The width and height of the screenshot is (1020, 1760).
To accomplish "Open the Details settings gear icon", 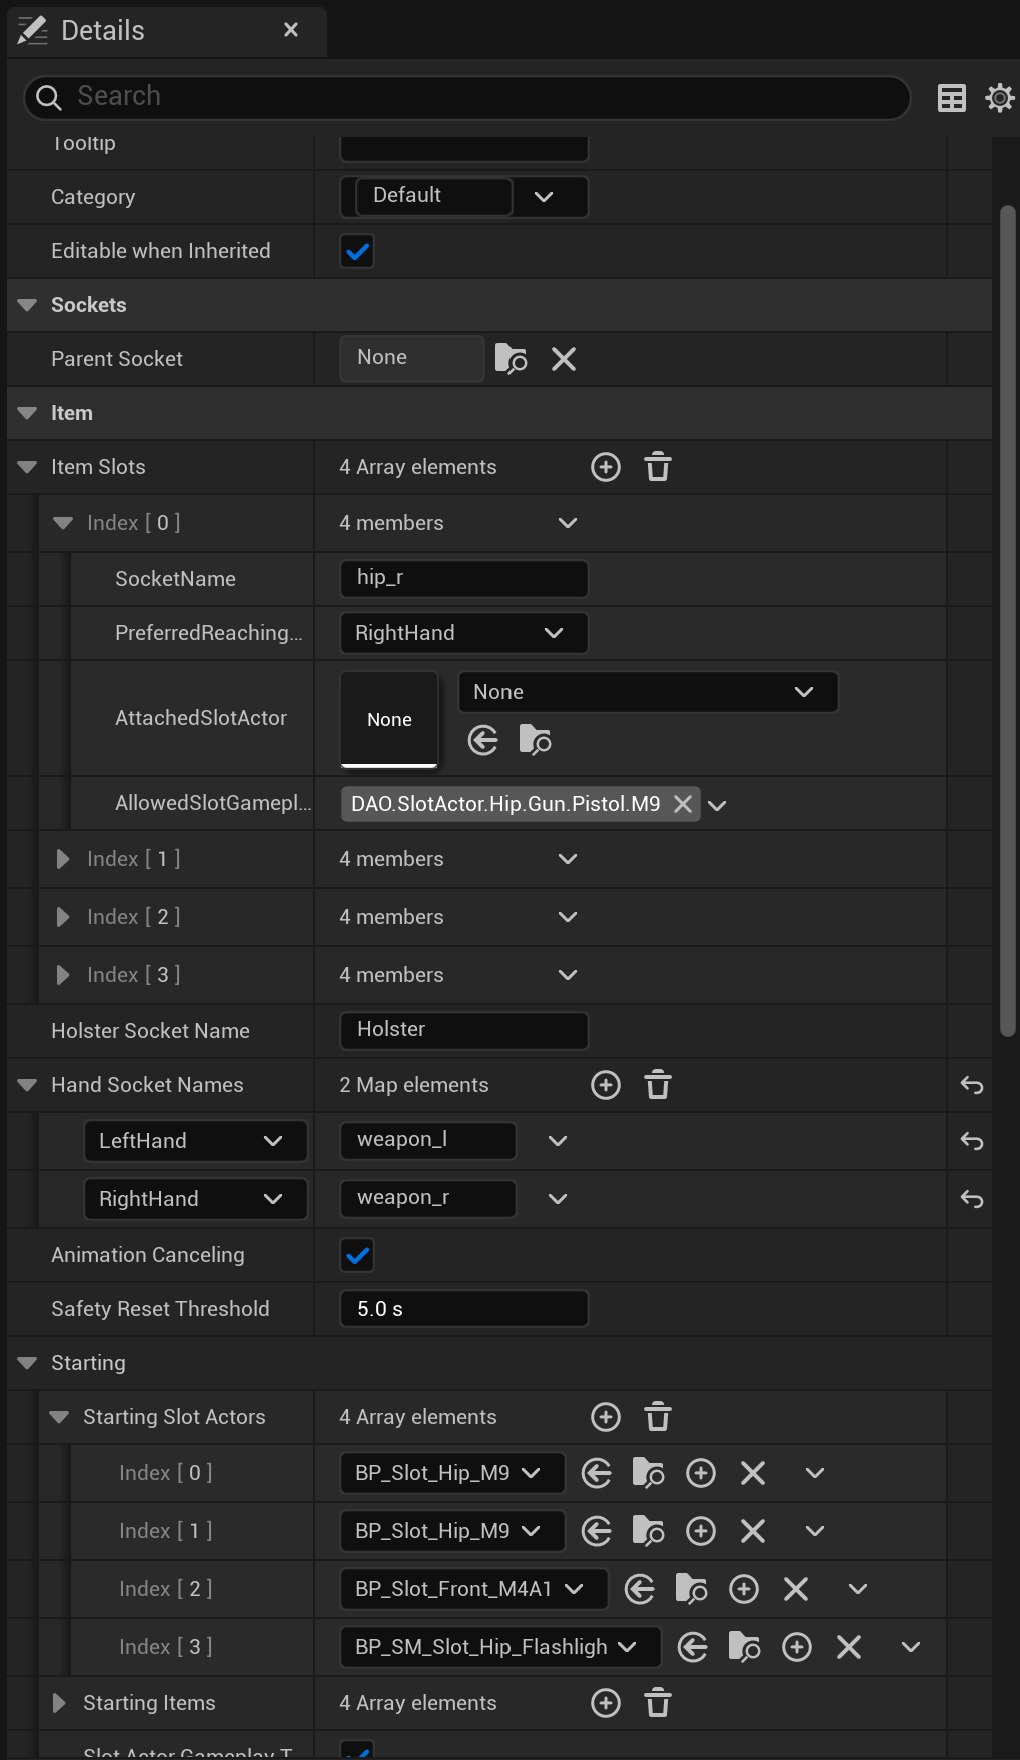I will pyautogui.click(x=999, y=98).
